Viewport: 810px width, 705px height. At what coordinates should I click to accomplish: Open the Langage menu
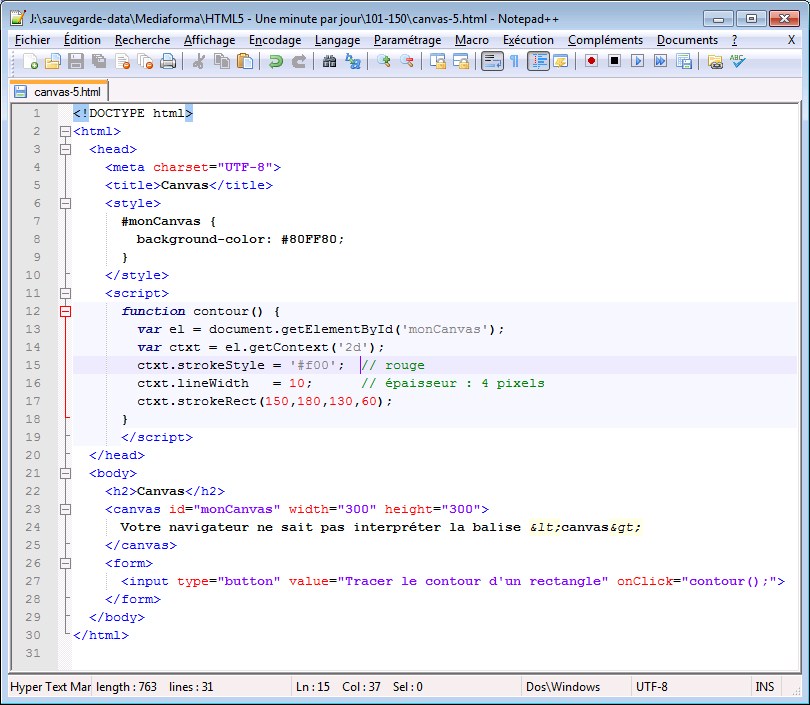[337, 40]
